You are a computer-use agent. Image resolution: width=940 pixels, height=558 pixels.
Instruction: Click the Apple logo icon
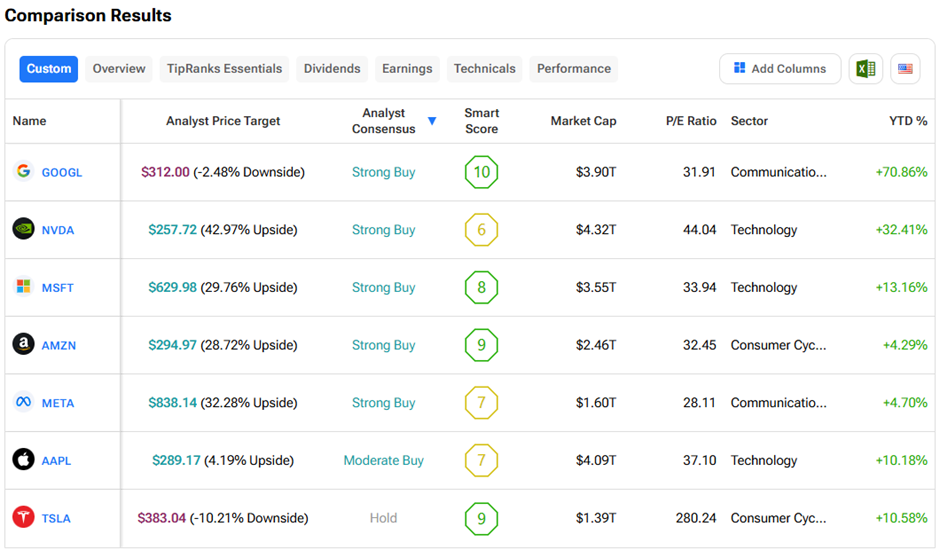(x=23, y=460)
